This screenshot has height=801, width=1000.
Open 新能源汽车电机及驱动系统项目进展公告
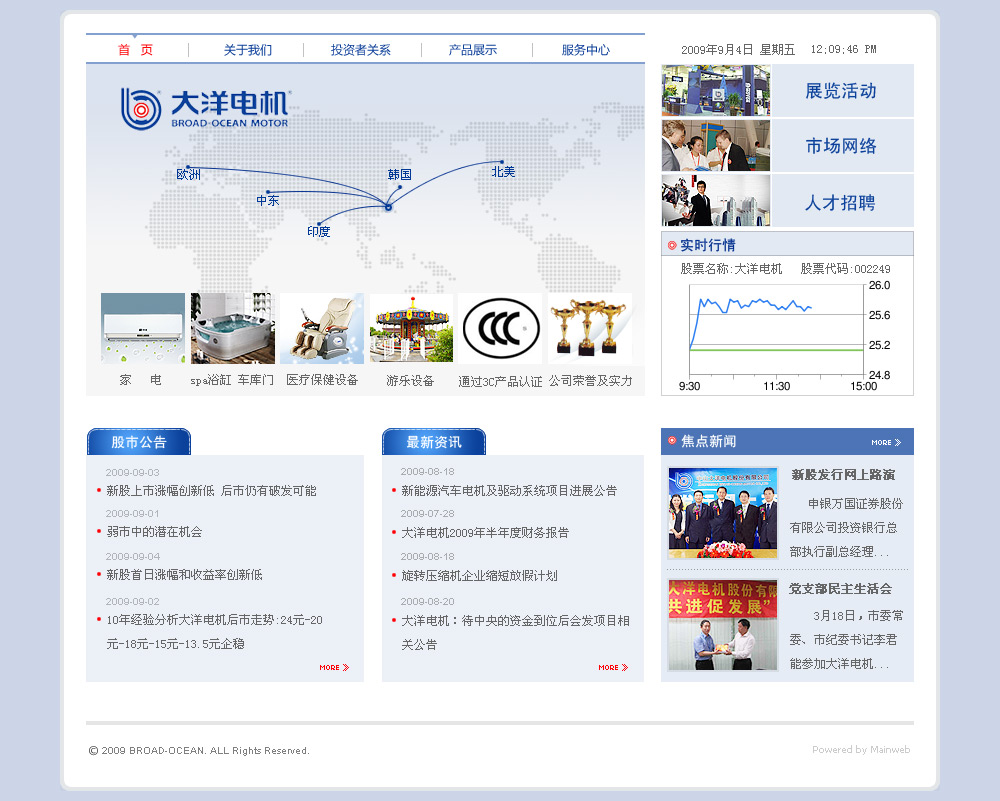[x=509, y=490]
